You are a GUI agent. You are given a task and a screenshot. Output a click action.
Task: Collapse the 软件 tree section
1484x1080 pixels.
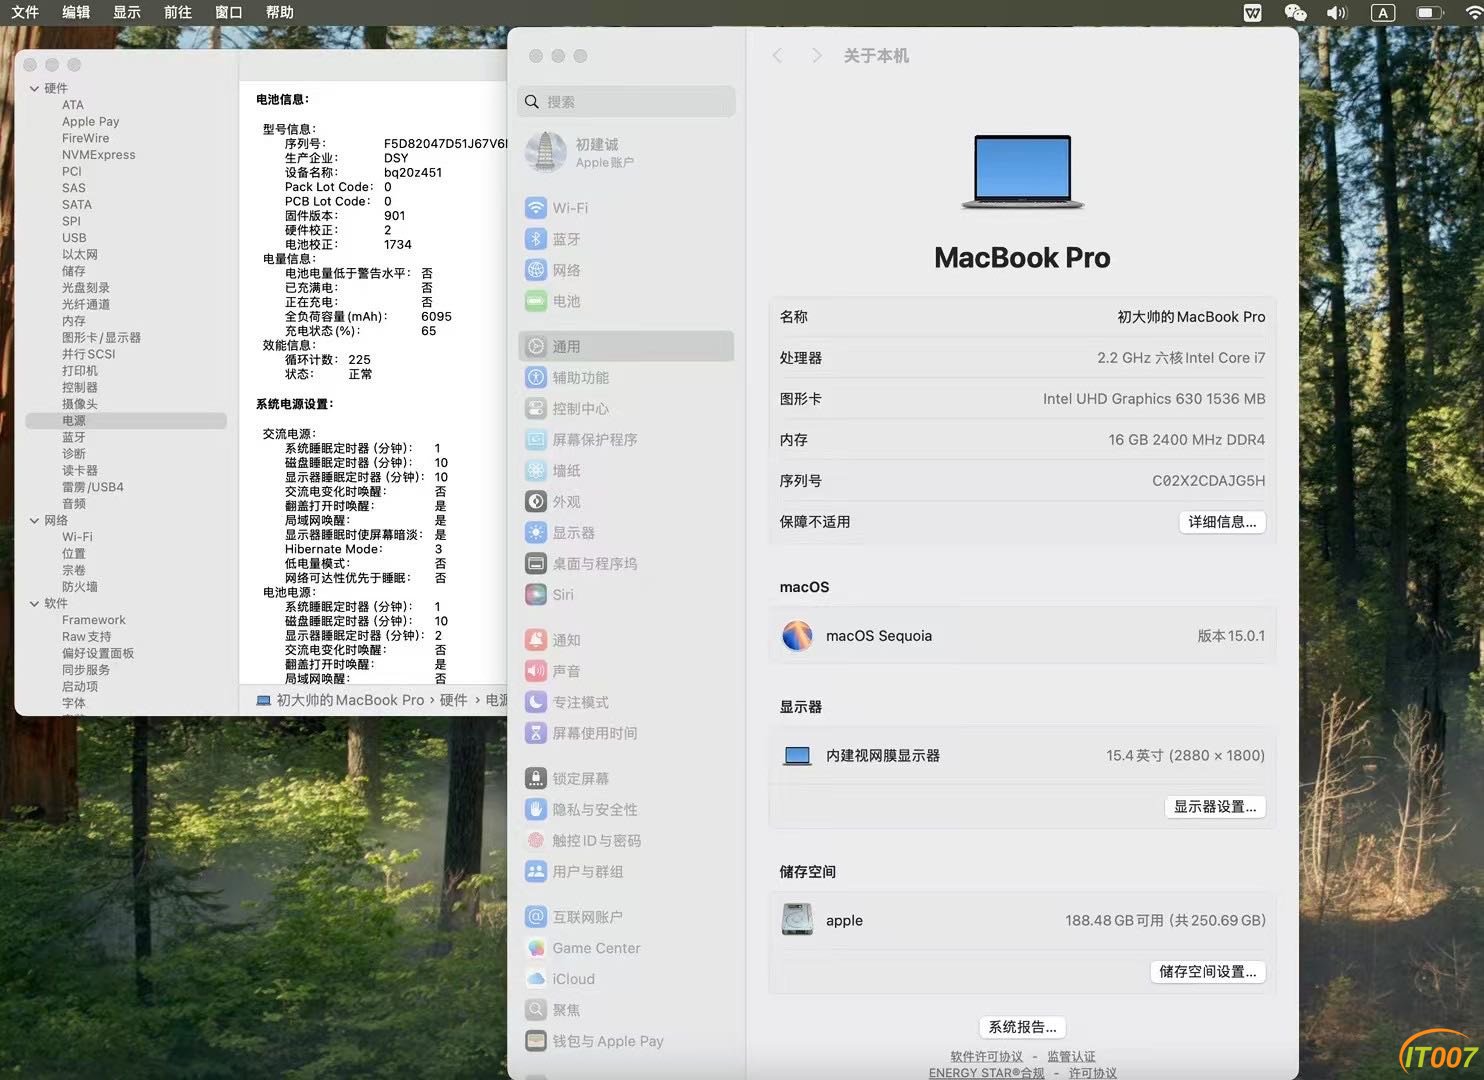point(34,603)
